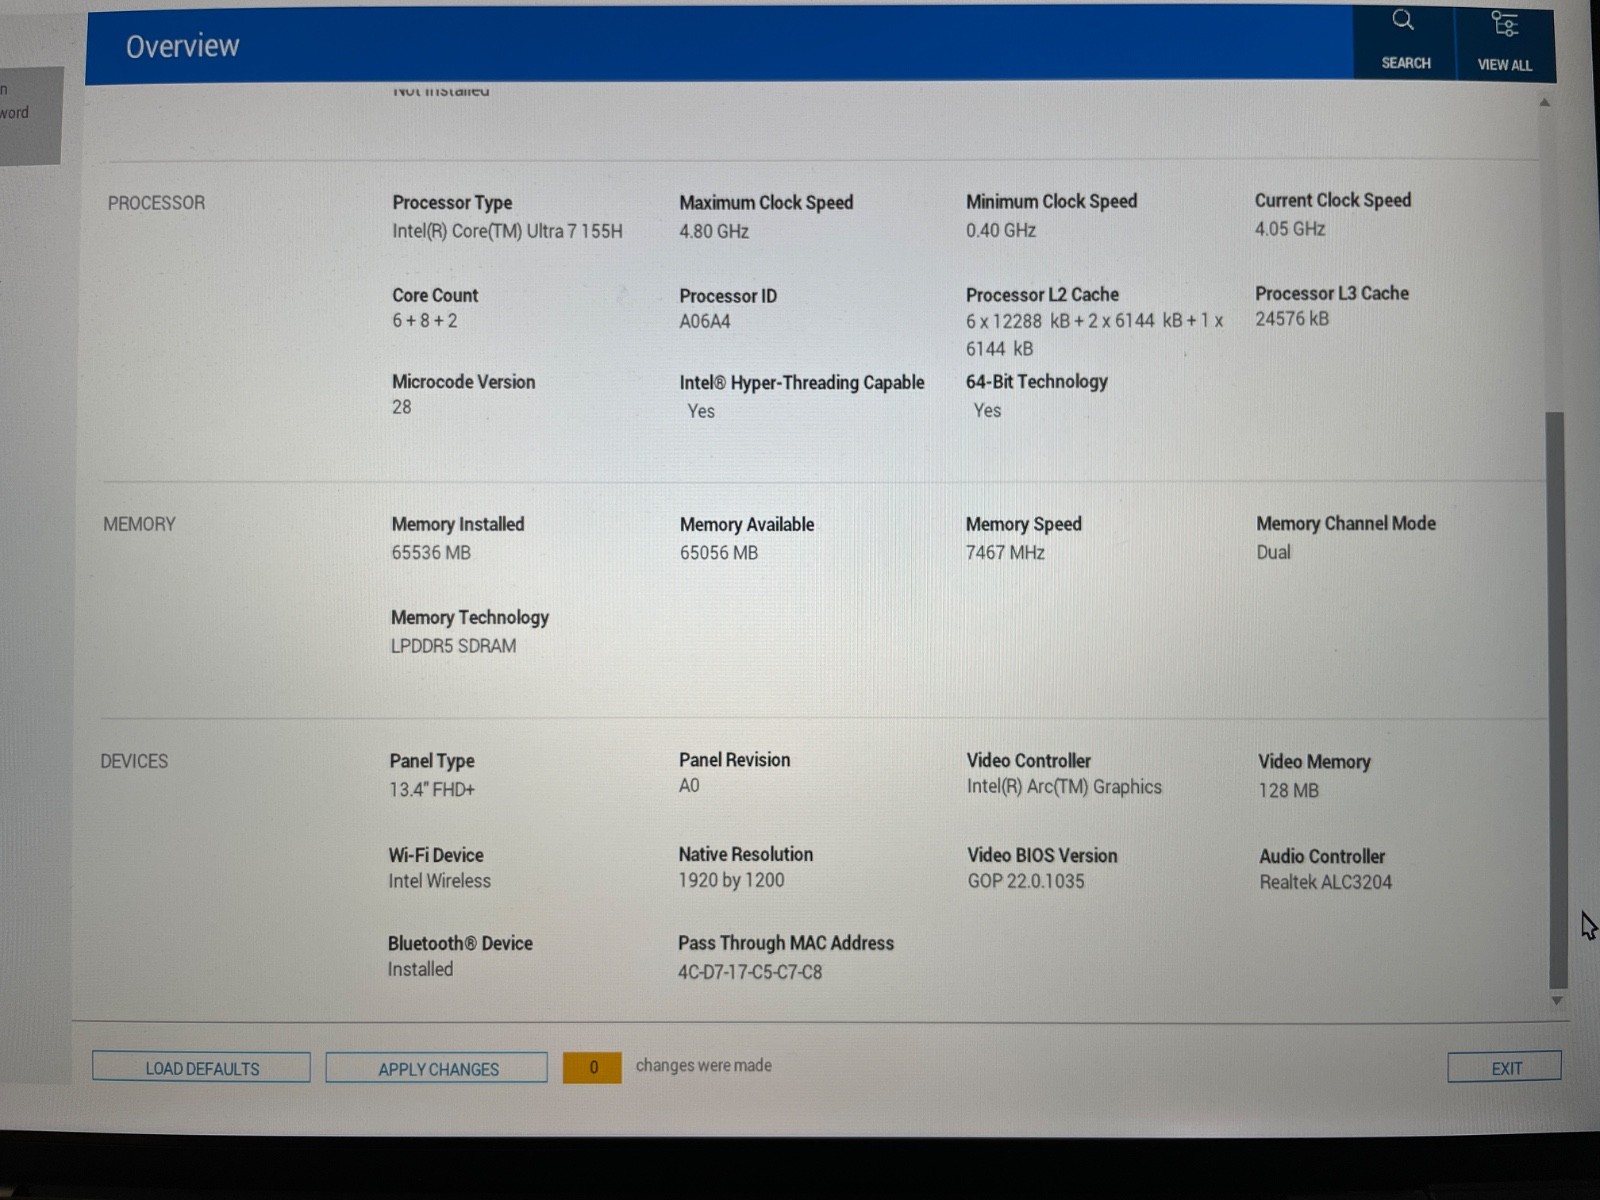Select the 7467 MHz value
The image size is (1600, 1200).
tap(1005, 552)
